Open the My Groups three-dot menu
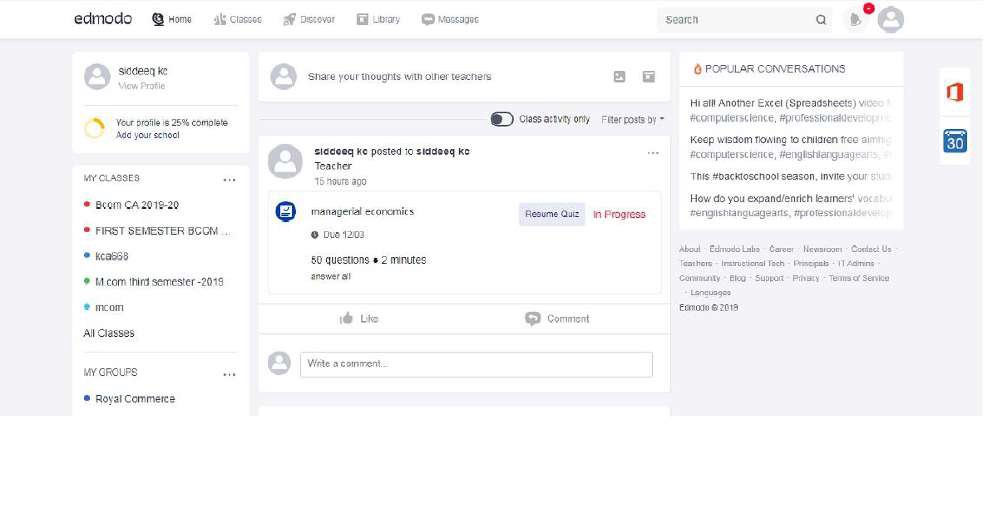 pyautogui.click(x=230, y=374)
